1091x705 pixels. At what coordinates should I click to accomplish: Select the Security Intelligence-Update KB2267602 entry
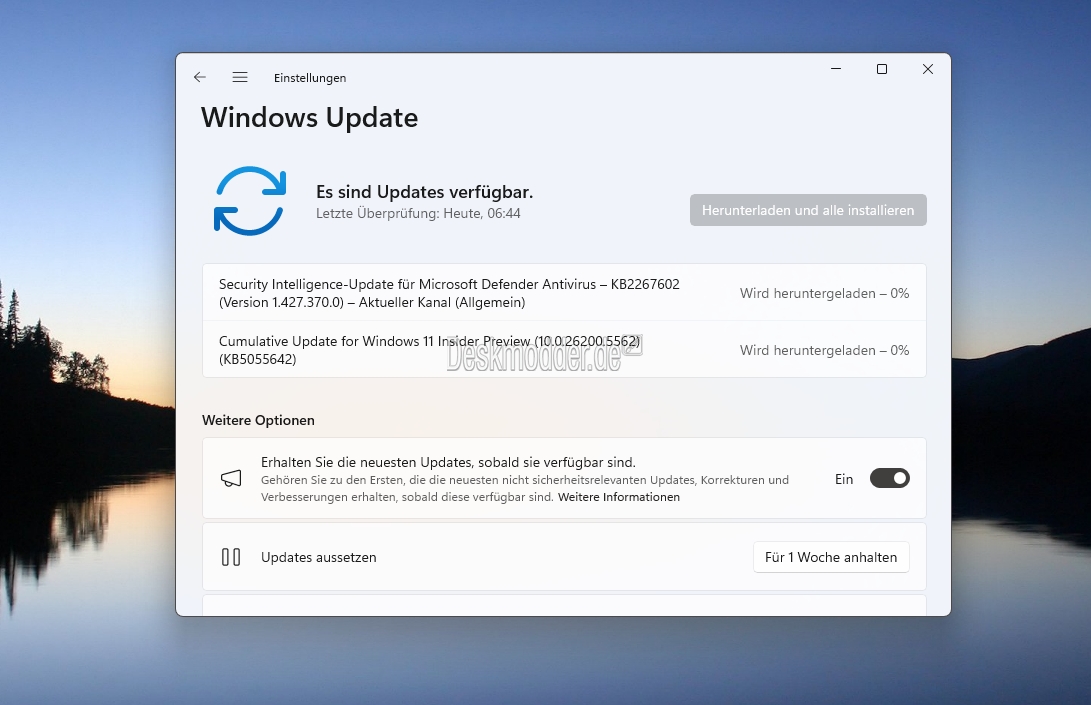pyautogui.click(x=564, y=292)
